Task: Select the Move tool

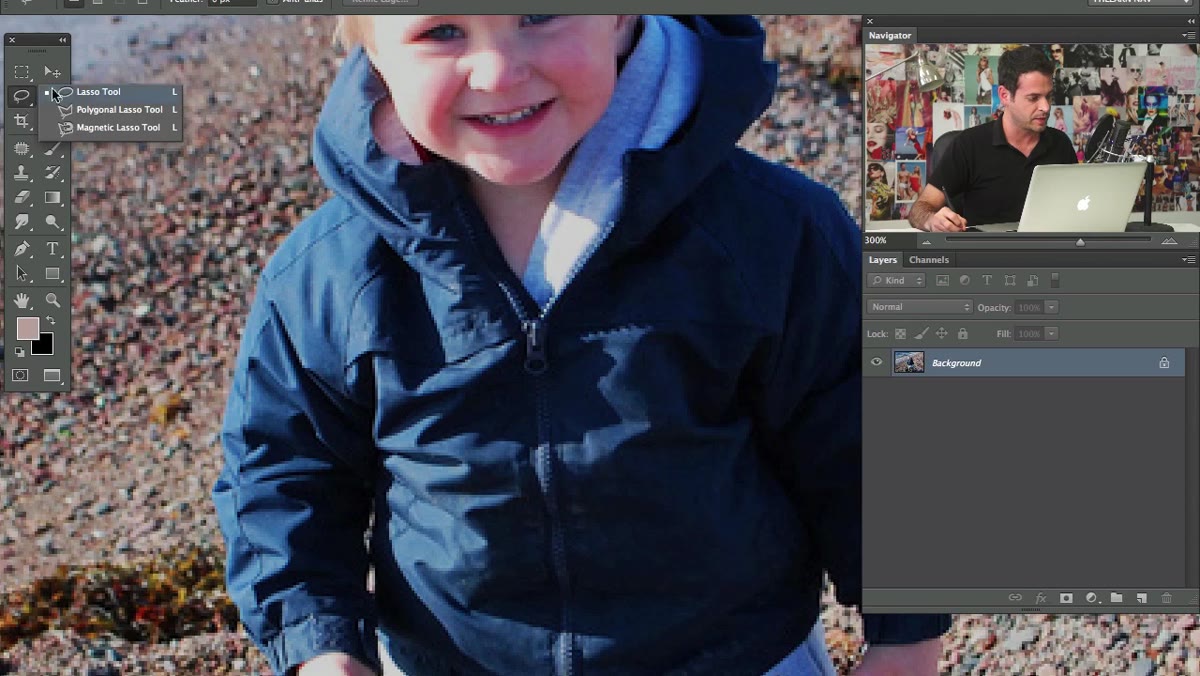Action: point(52,72)
